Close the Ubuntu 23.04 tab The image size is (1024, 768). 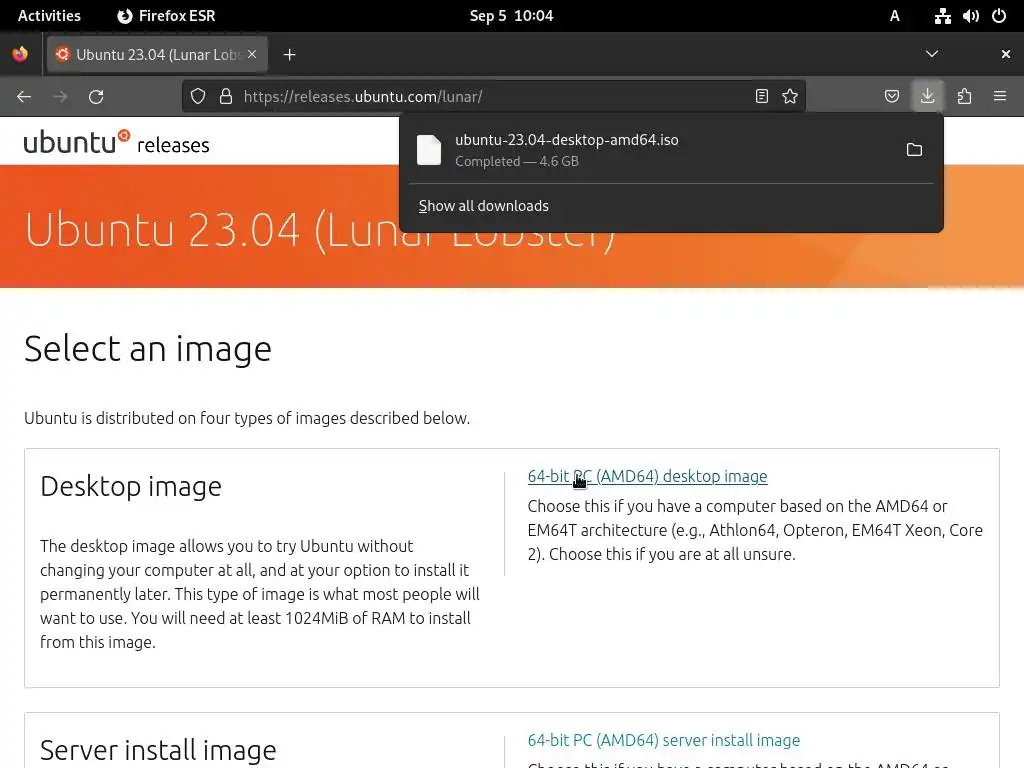tap(252, 54)
